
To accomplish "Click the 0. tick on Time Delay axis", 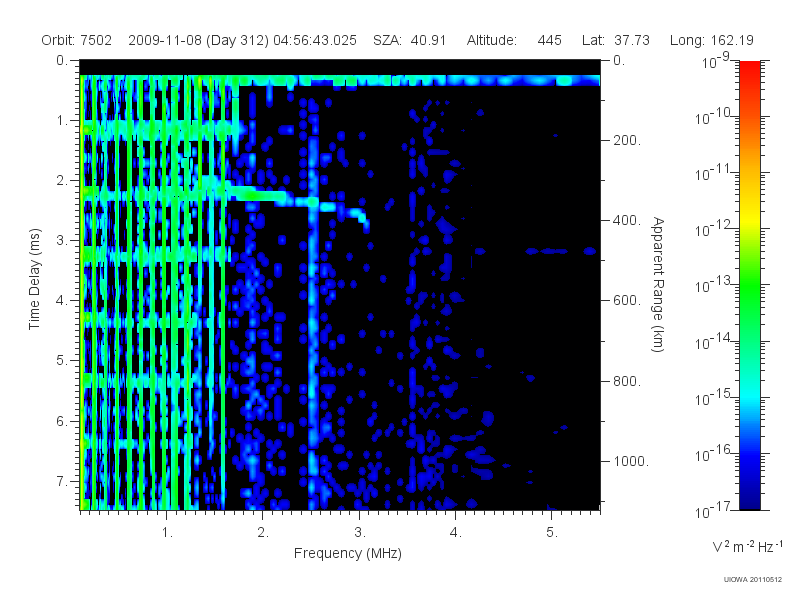I will [62, 61].
